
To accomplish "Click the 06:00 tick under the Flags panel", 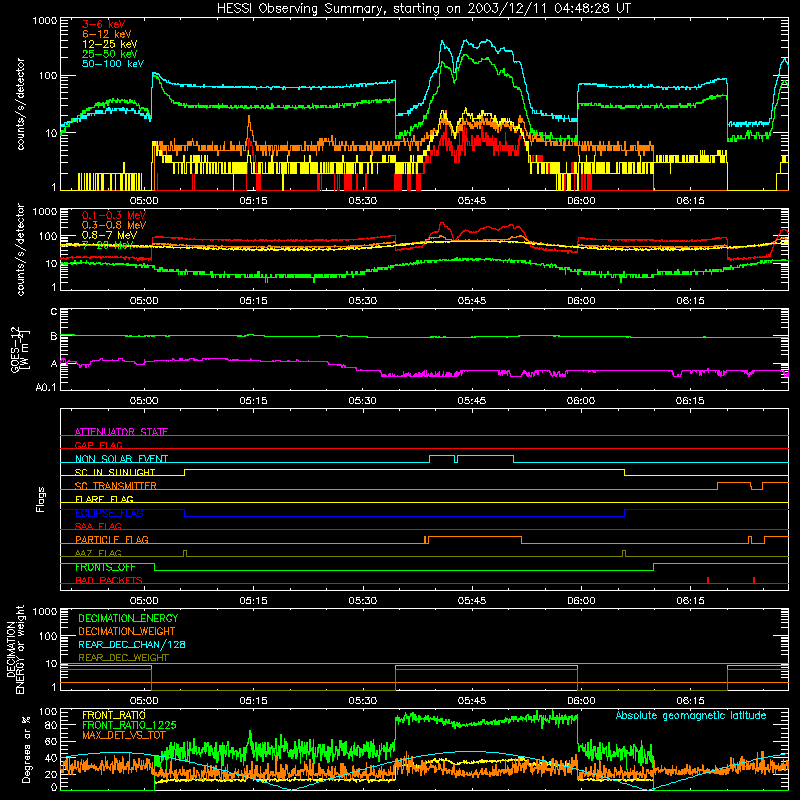I will tap(581, 600).
